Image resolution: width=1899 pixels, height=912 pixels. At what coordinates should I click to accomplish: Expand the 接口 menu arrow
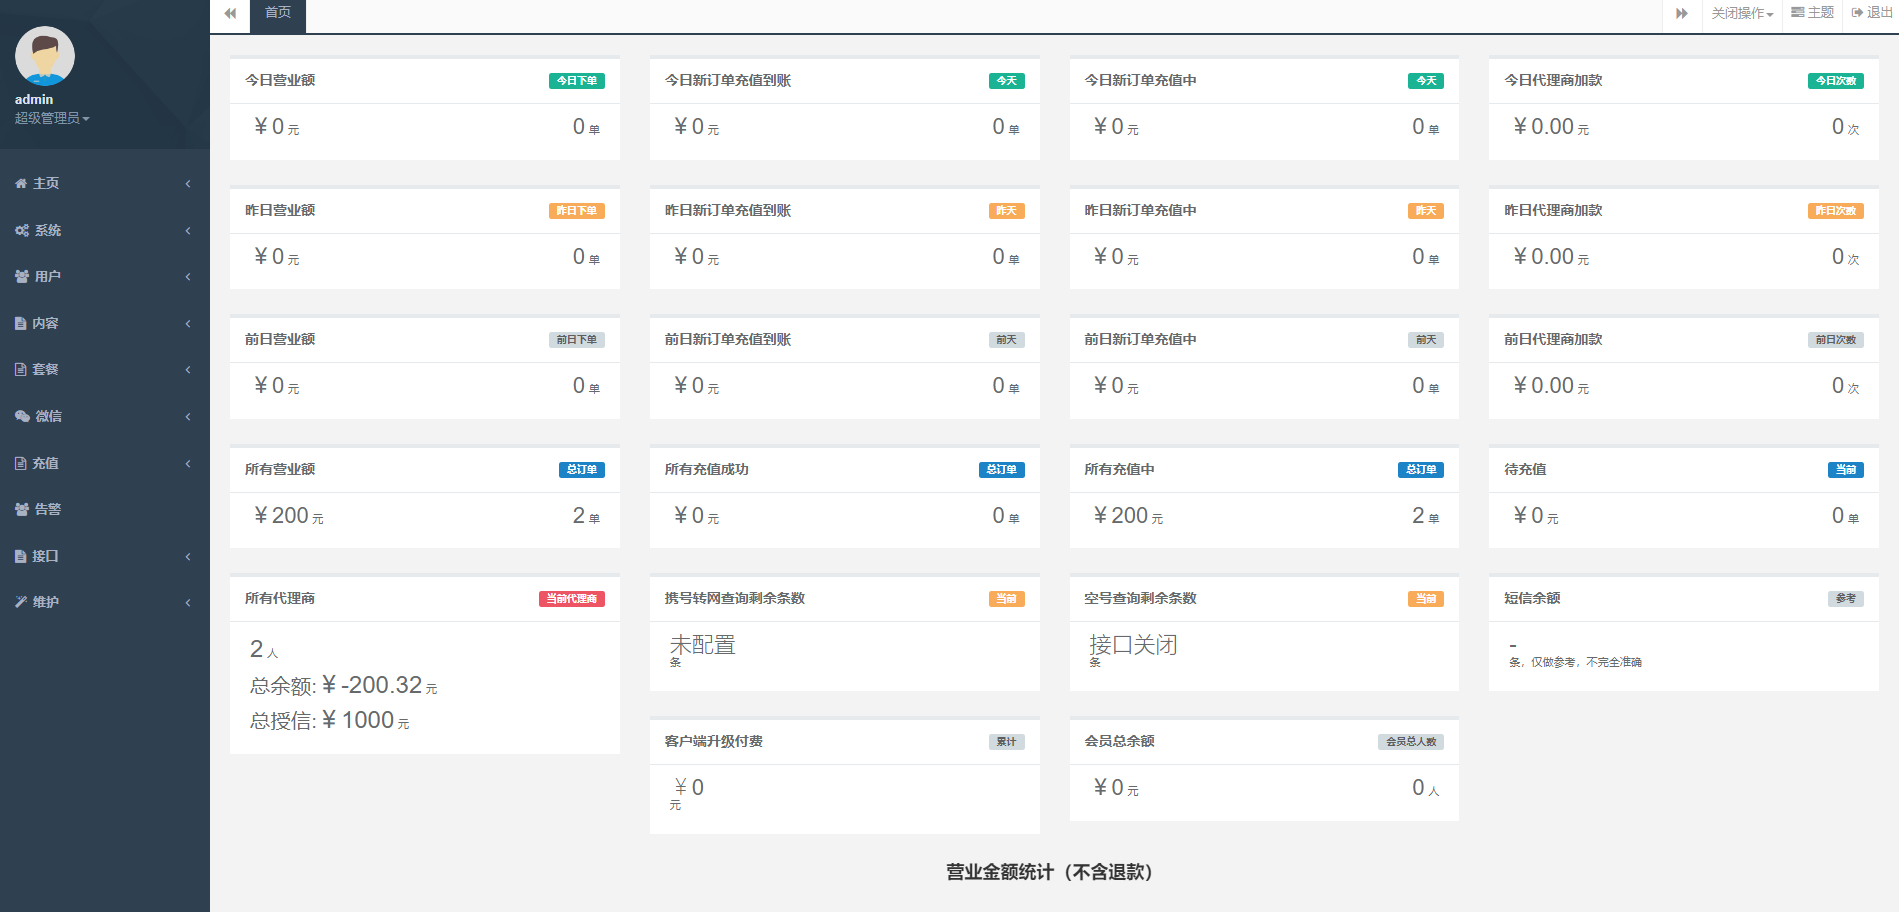tap(188, 557)
